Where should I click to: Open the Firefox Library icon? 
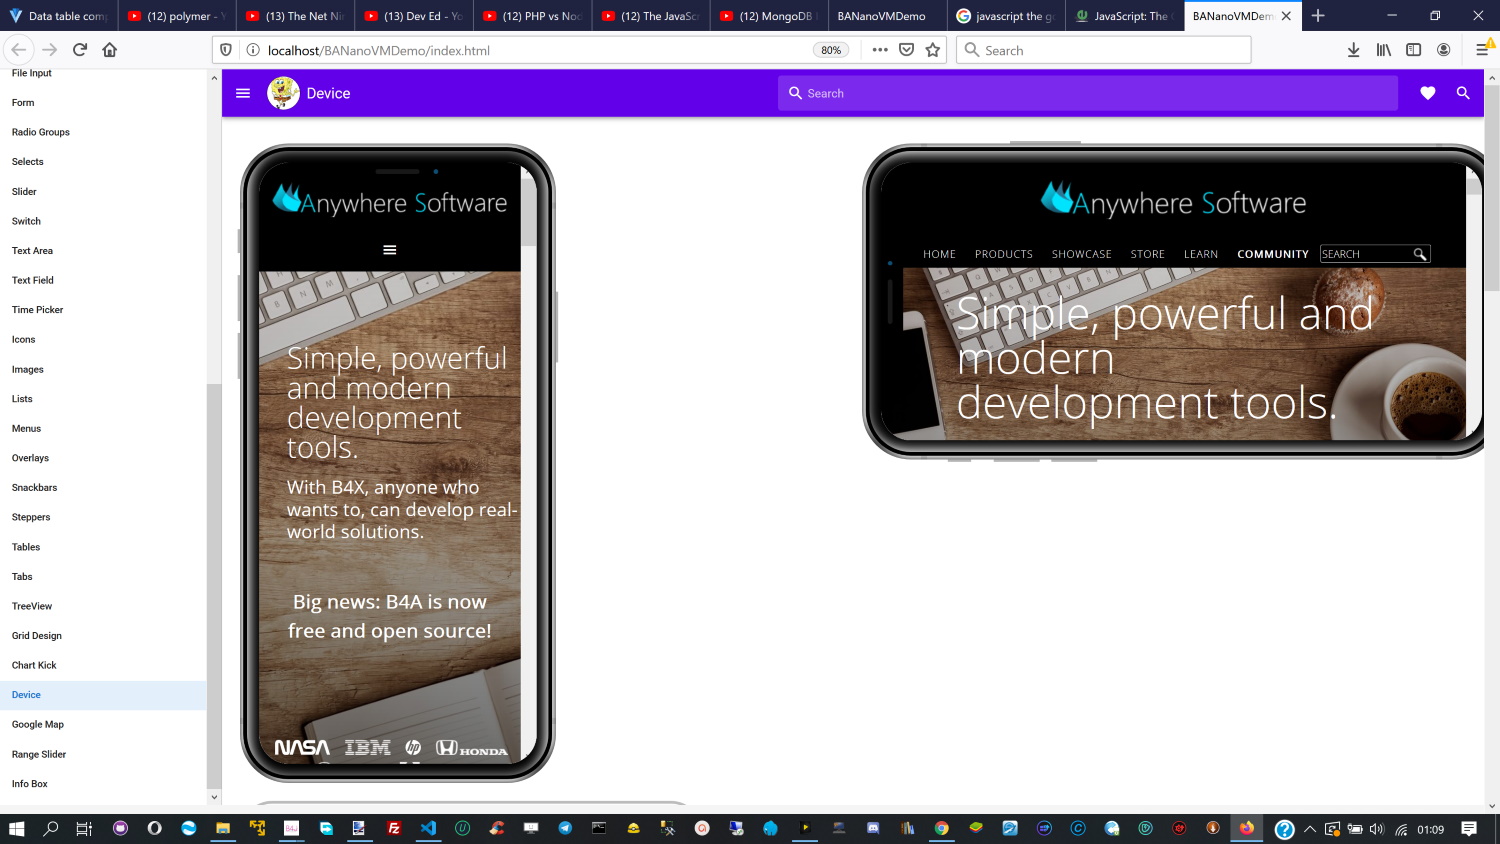coord(1384,50)
